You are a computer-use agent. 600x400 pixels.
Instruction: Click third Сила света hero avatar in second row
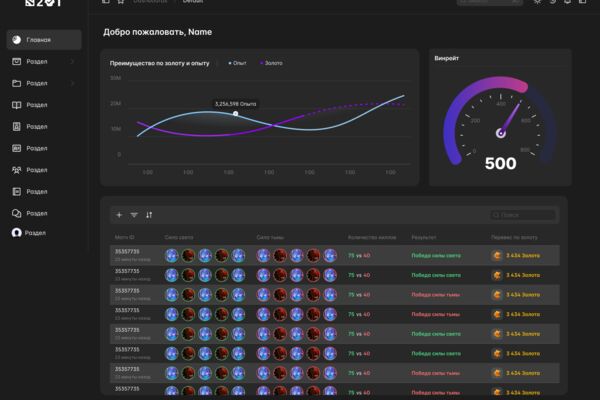(x=205, y=275)
